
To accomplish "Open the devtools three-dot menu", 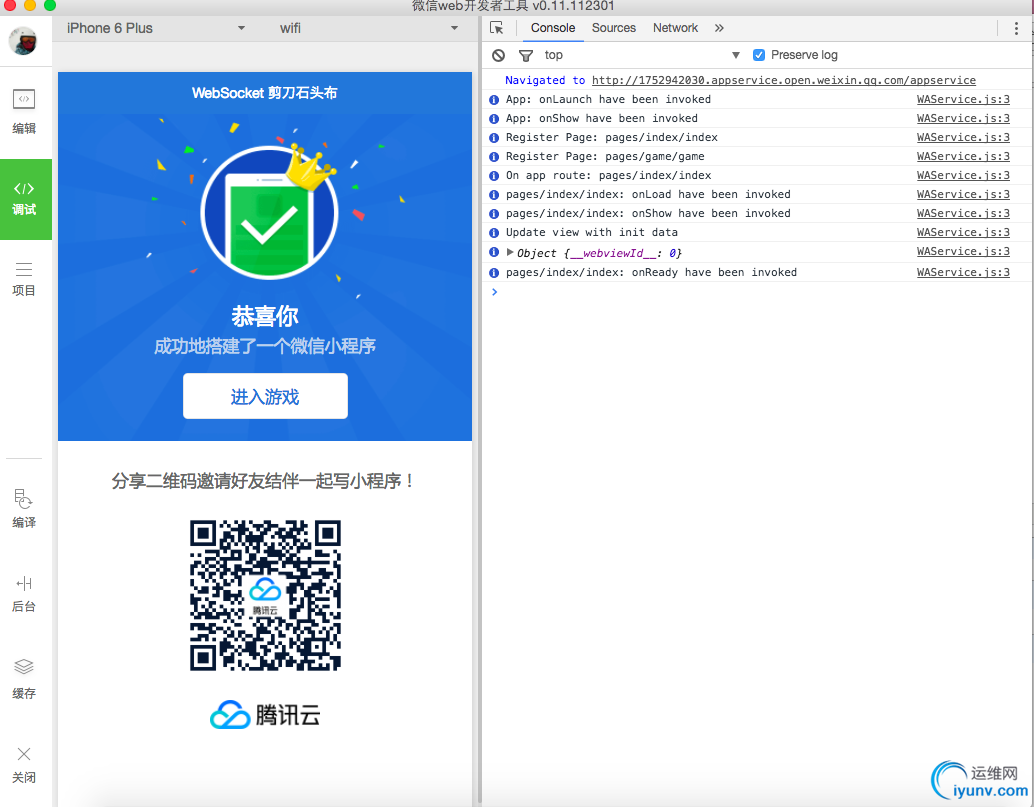I will (1016, 28).
